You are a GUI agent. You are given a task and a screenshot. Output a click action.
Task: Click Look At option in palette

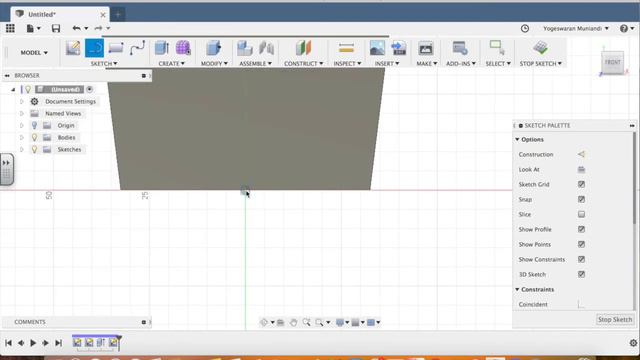click(x=581, y=169)
